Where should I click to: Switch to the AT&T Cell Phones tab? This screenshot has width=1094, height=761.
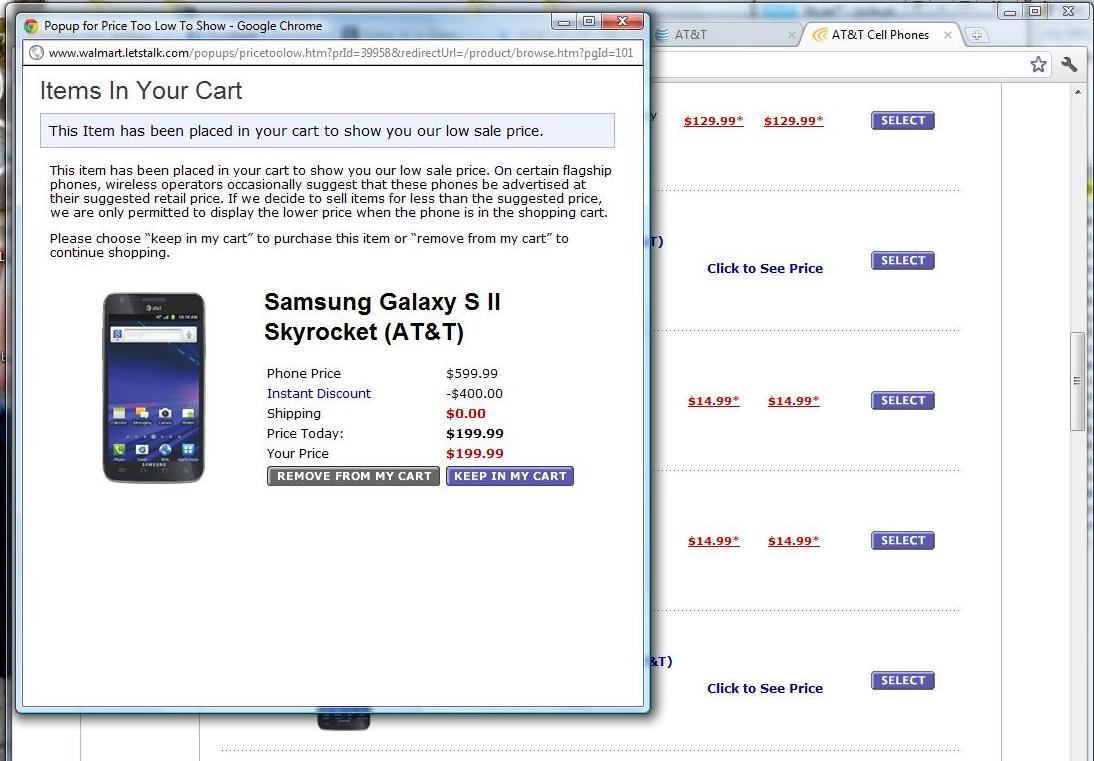(881, 35)
